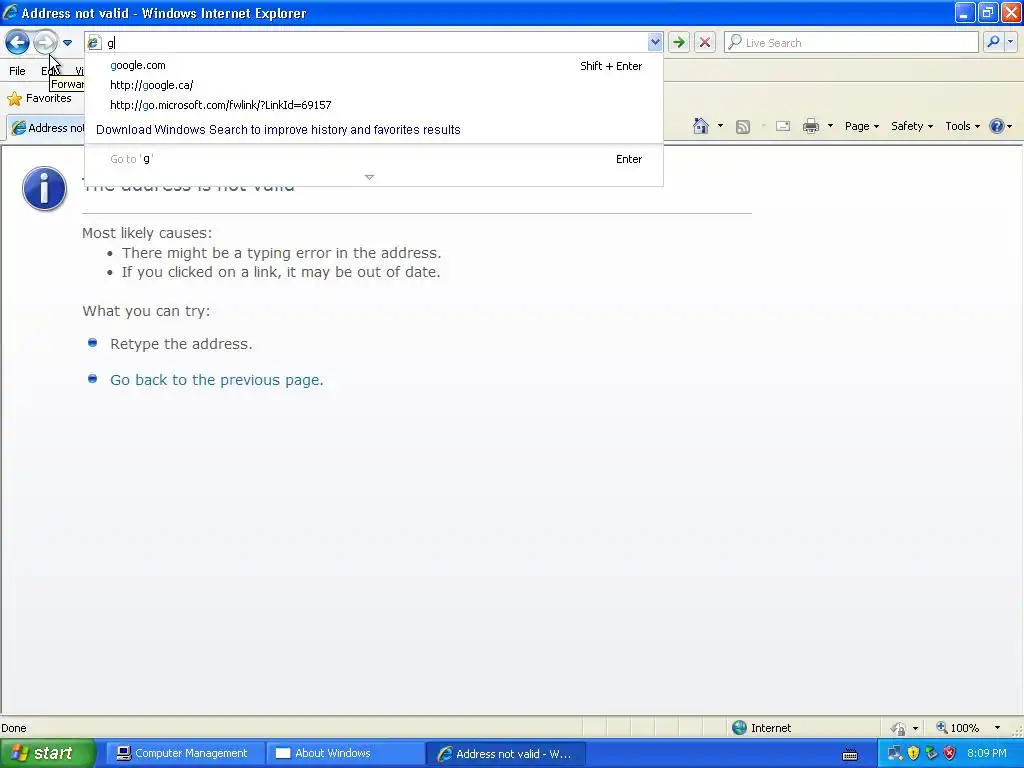Click in the address bar text field

coord(376,43)
